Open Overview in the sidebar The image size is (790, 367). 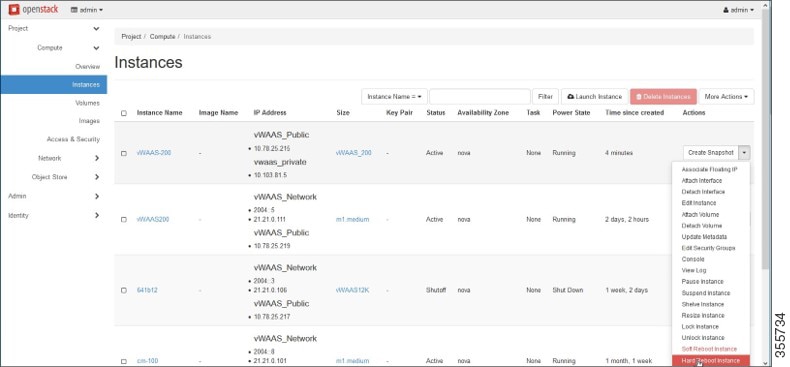click(x=88, y=67)
